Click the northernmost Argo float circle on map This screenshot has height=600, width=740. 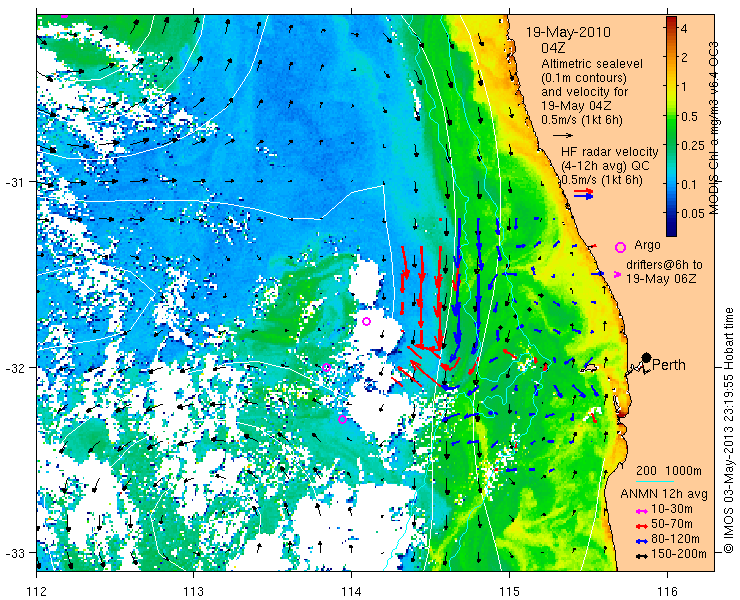click(366, 321)
